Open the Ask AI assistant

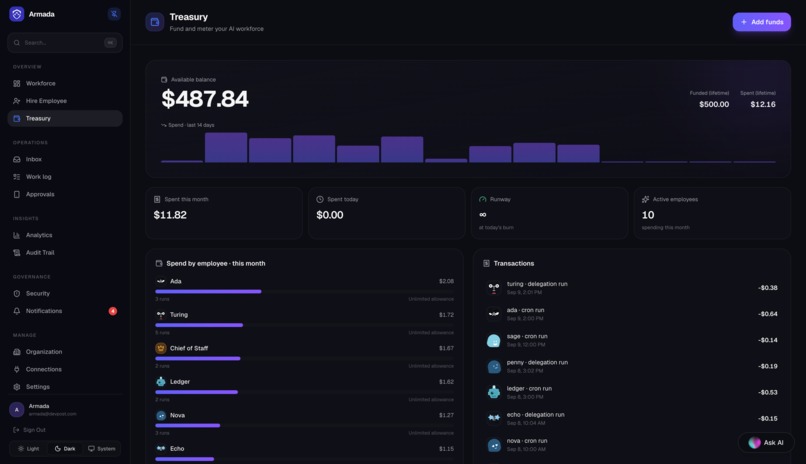(x=766, y=442)
